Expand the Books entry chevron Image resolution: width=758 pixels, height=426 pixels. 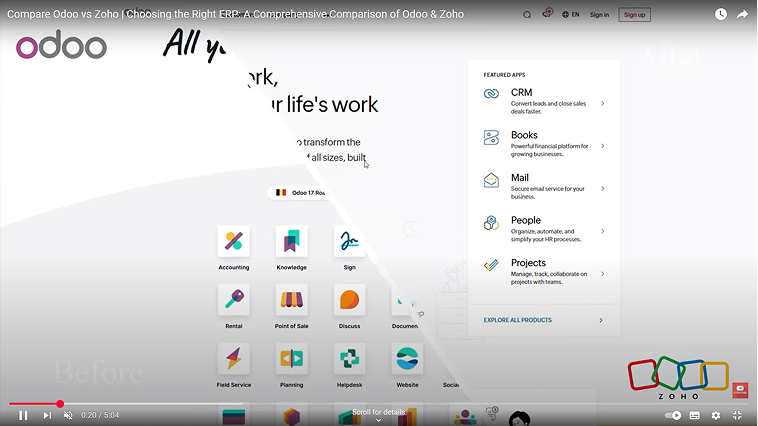click(602, 146)
